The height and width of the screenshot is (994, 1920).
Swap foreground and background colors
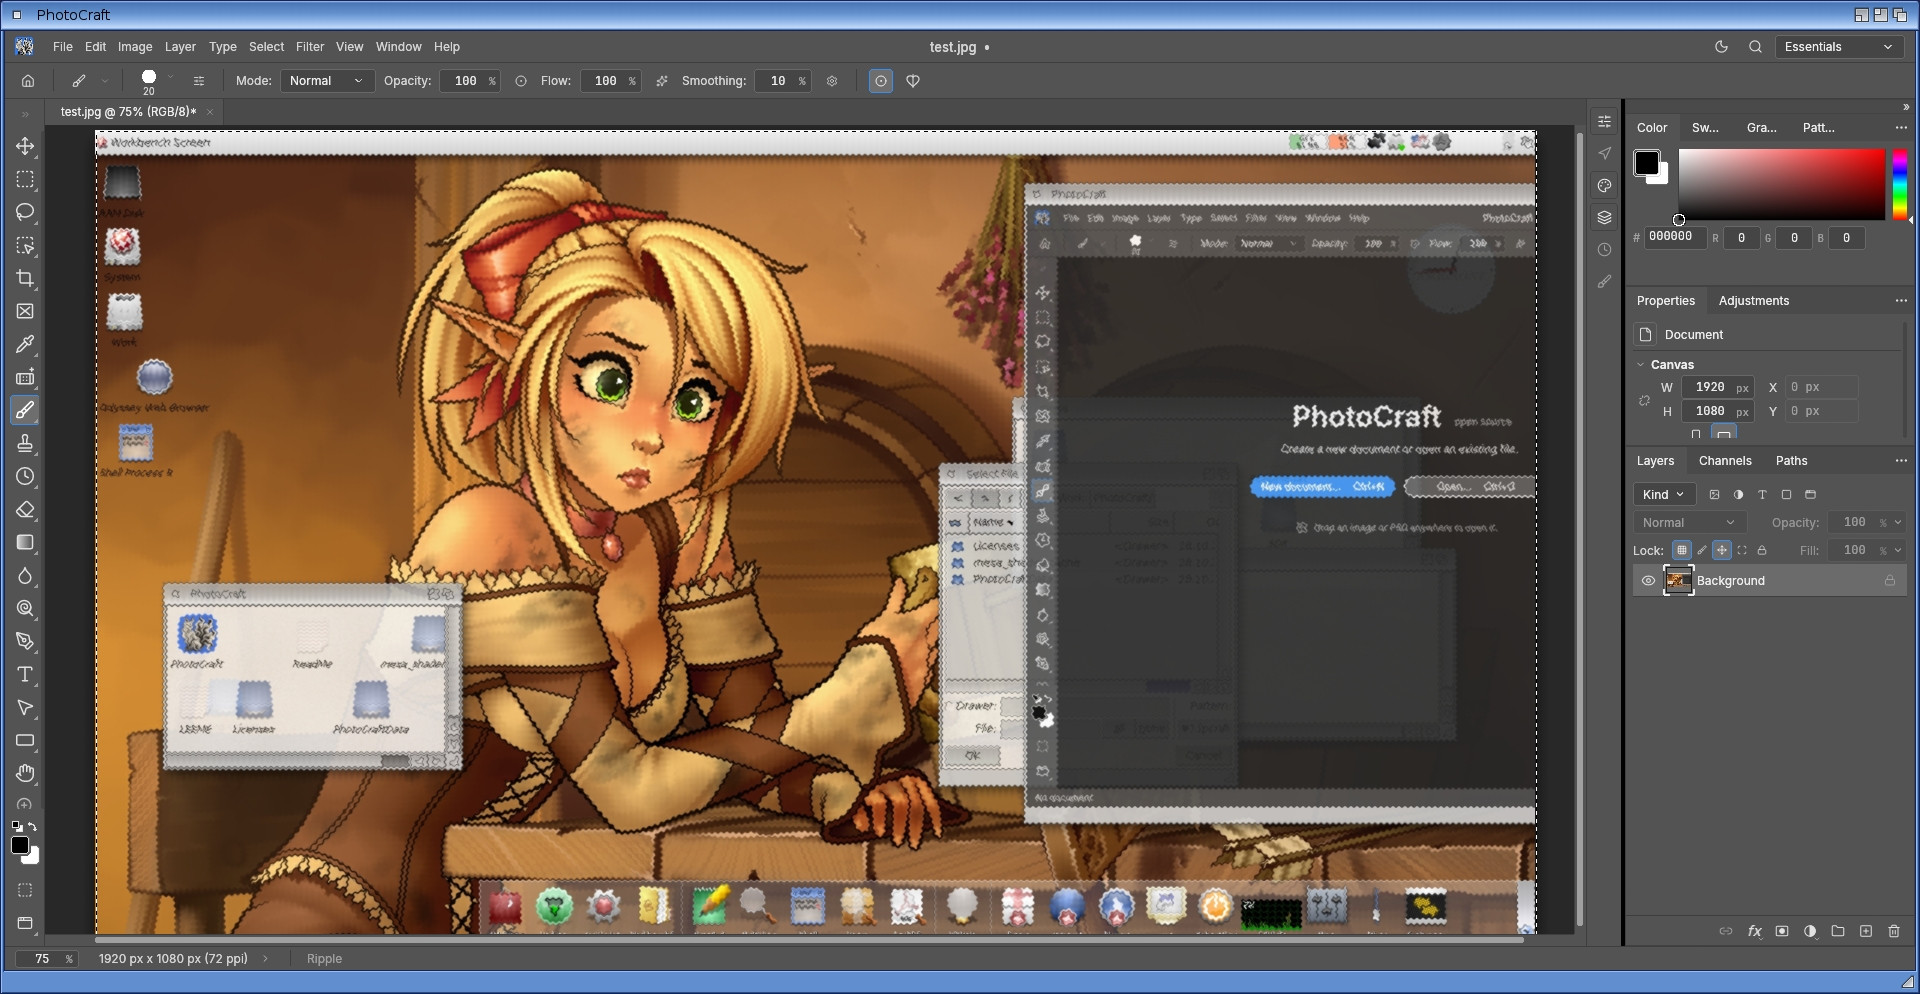tap(32, 826)
